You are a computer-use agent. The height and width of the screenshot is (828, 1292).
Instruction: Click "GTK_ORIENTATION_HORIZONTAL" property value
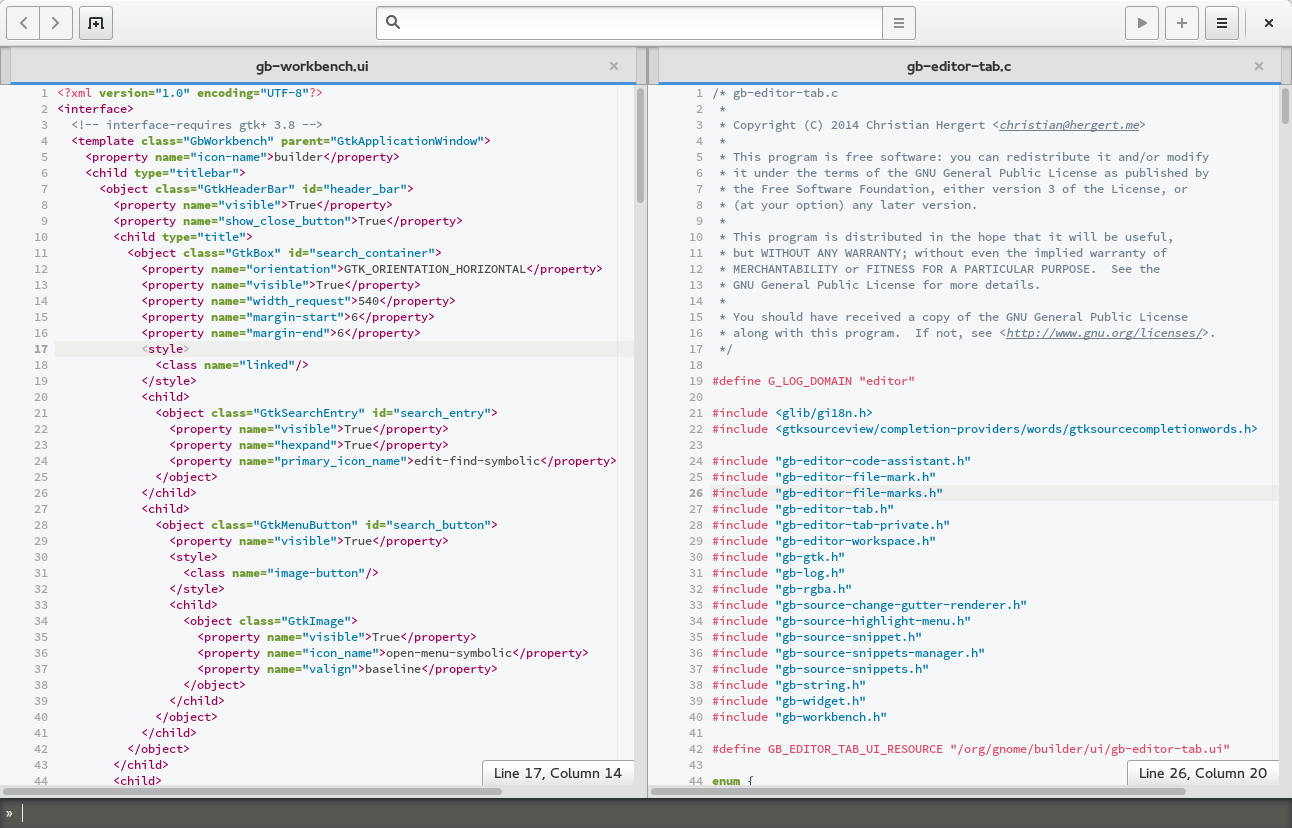[x=435, y=269]
